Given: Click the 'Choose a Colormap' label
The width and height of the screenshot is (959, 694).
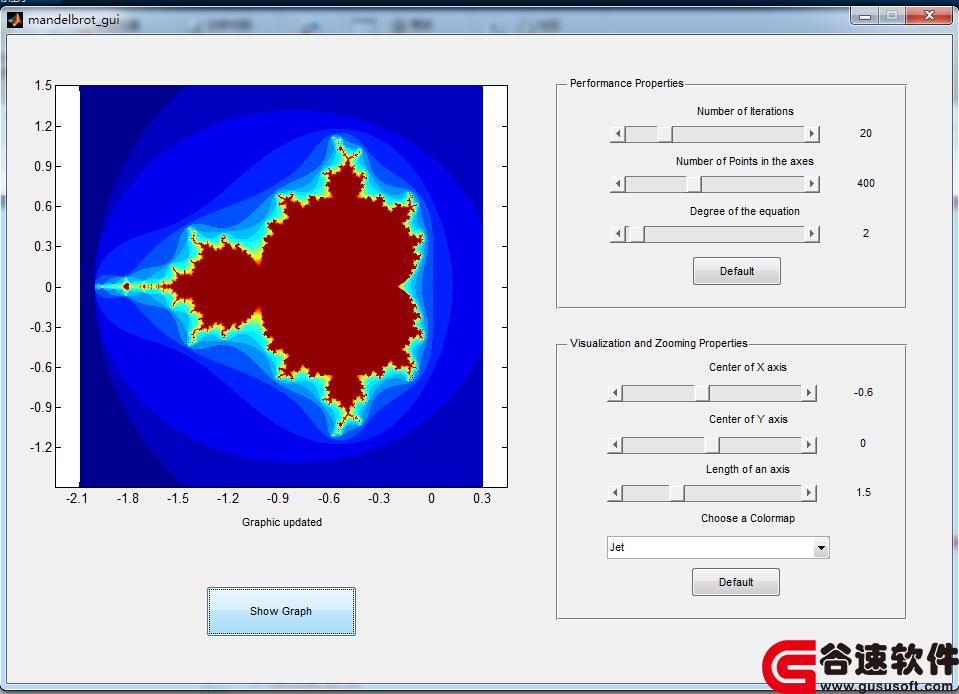Looking at the screenshot, I should (747, 519).
